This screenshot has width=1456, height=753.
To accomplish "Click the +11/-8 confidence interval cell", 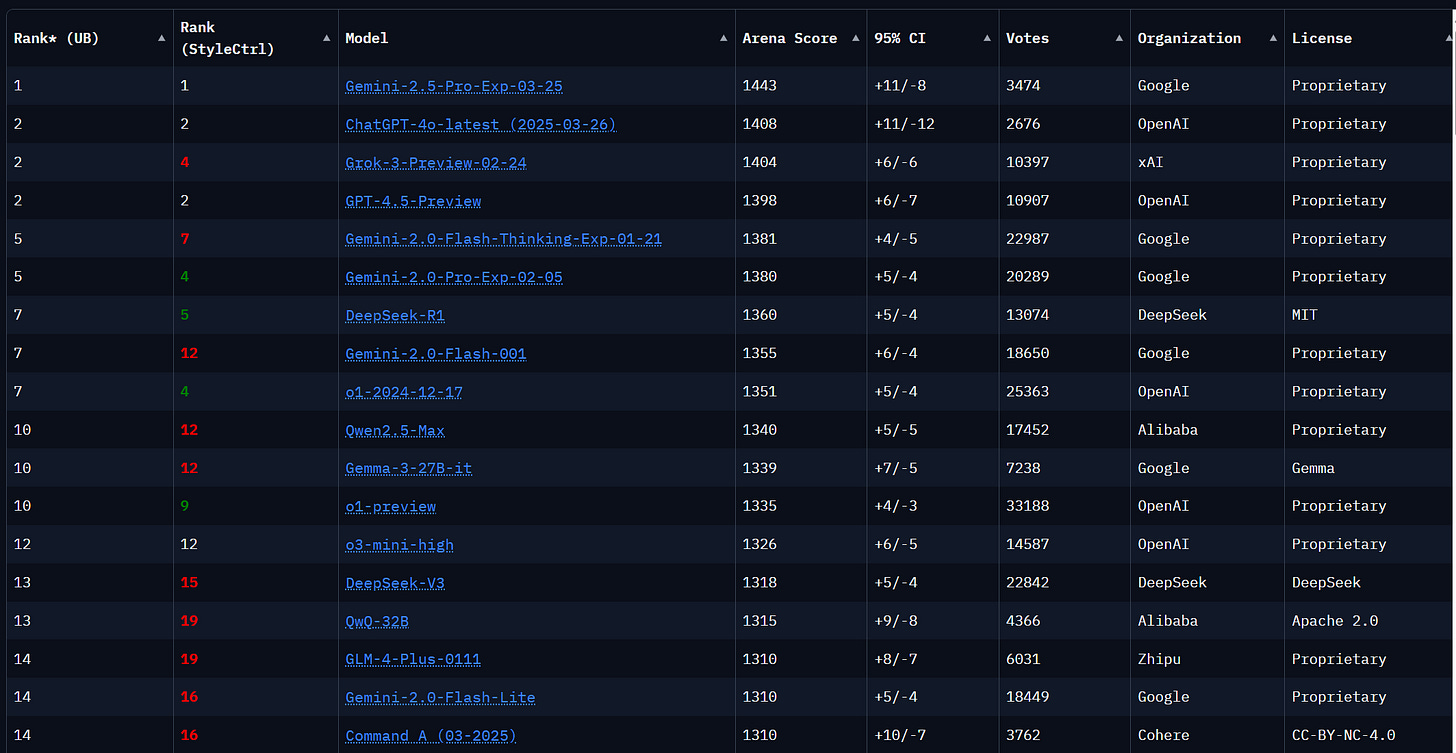I will click(900, 86).
